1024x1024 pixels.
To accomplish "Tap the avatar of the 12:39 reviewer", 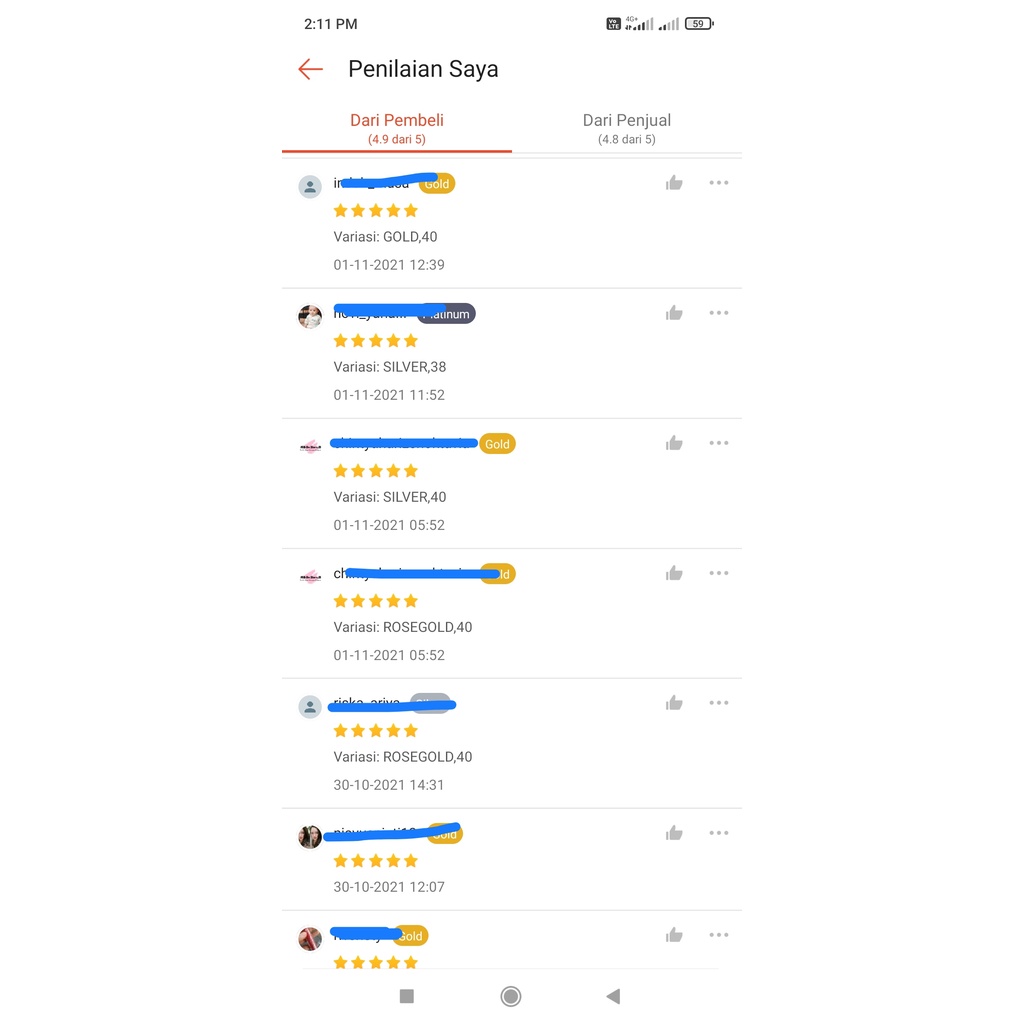I will [x=310, y=187].
